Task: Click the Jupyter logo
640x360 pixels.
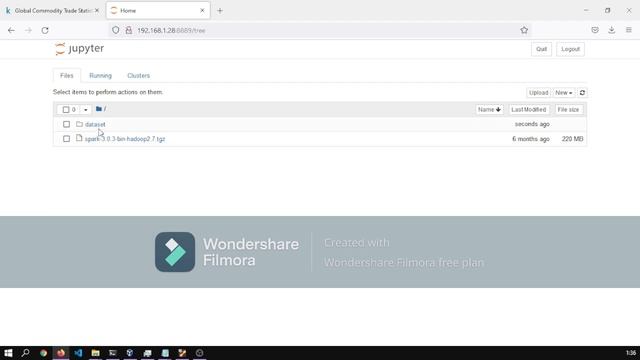Action: [80, 49]
